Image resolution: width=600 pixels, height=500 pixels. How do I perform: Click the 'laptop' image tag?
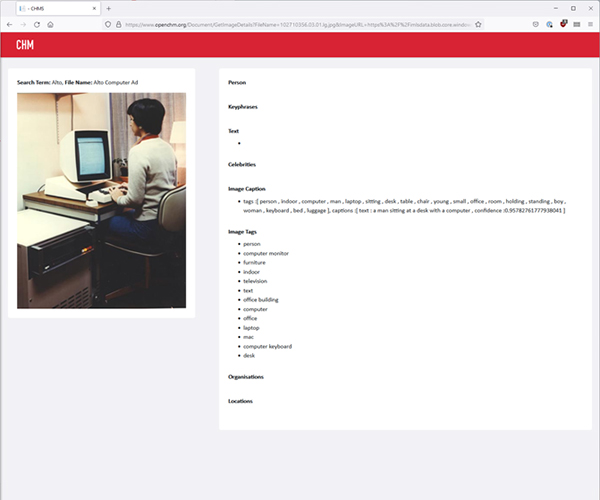click(x=251, y=328)
